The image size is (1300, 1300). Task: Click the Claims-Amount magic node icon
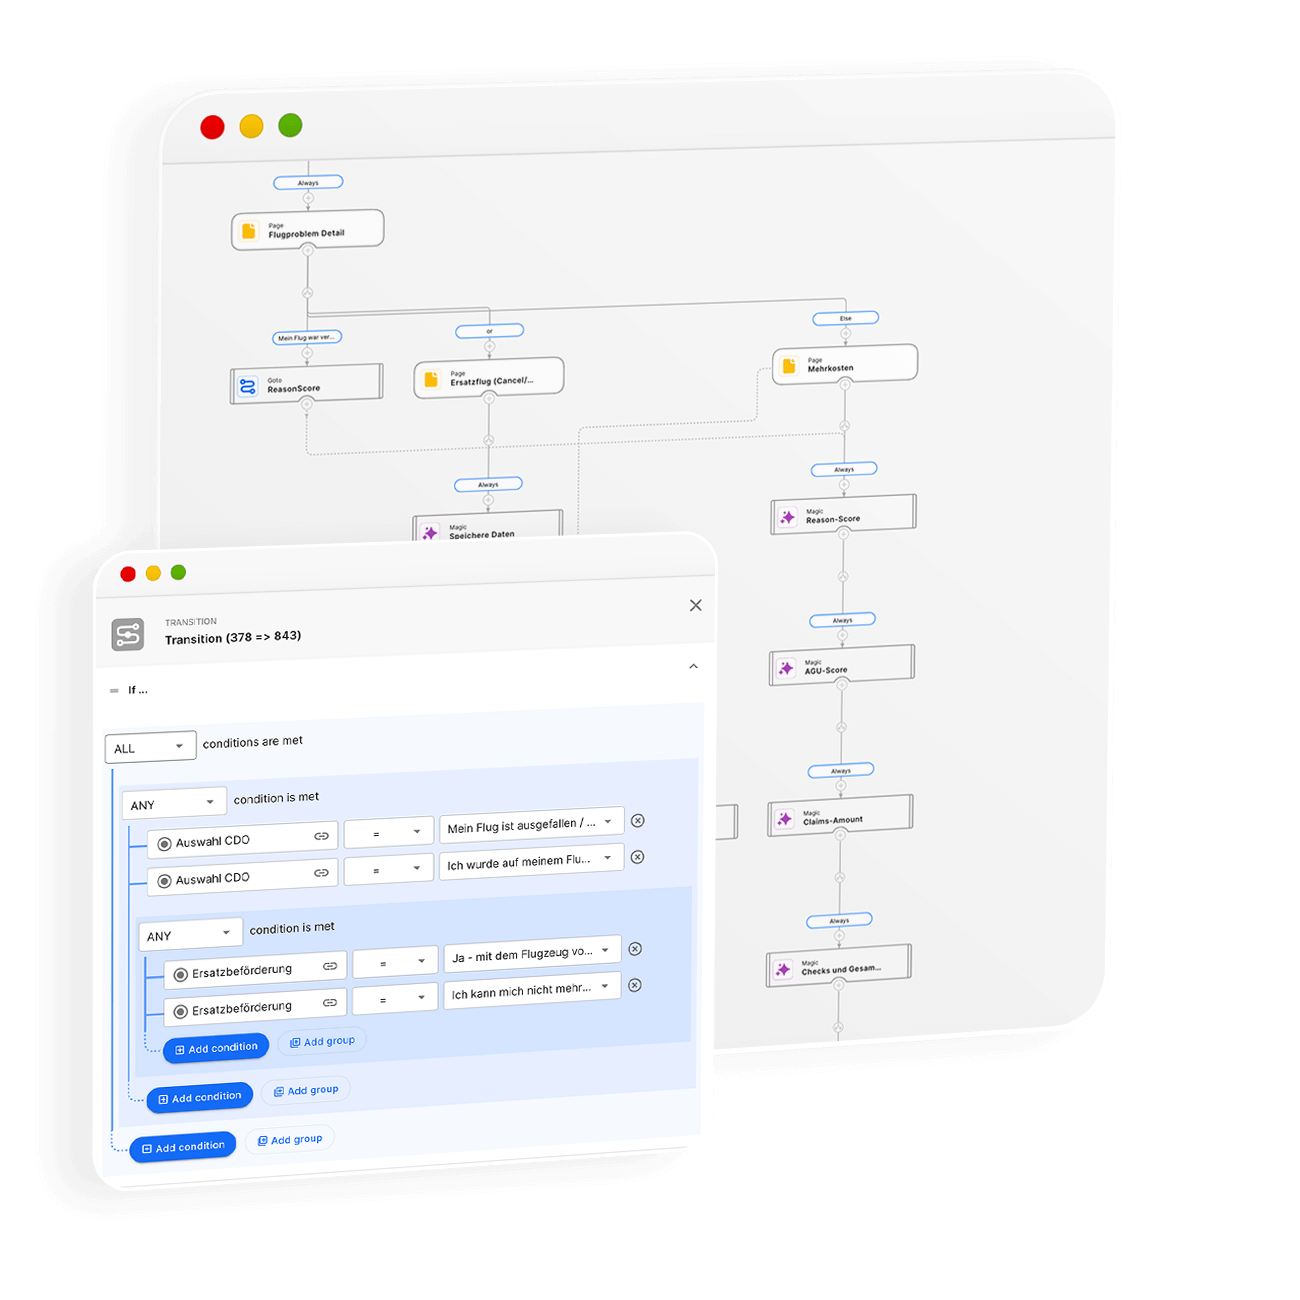785,819
